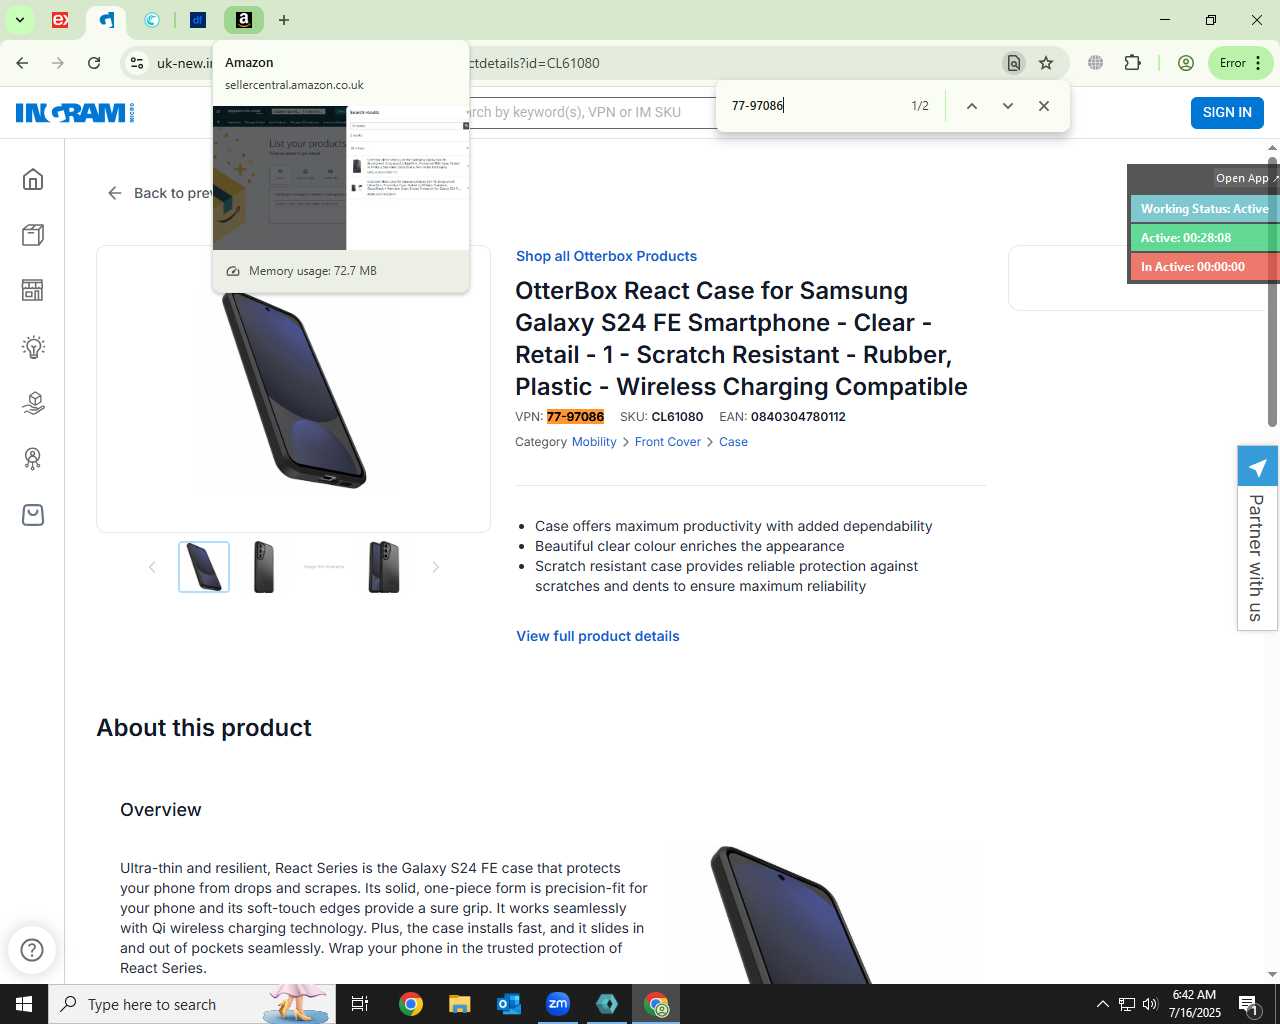Go to next find match
The height and width of the screenshot is (1024, 1280).
[x=1007, y=106]
